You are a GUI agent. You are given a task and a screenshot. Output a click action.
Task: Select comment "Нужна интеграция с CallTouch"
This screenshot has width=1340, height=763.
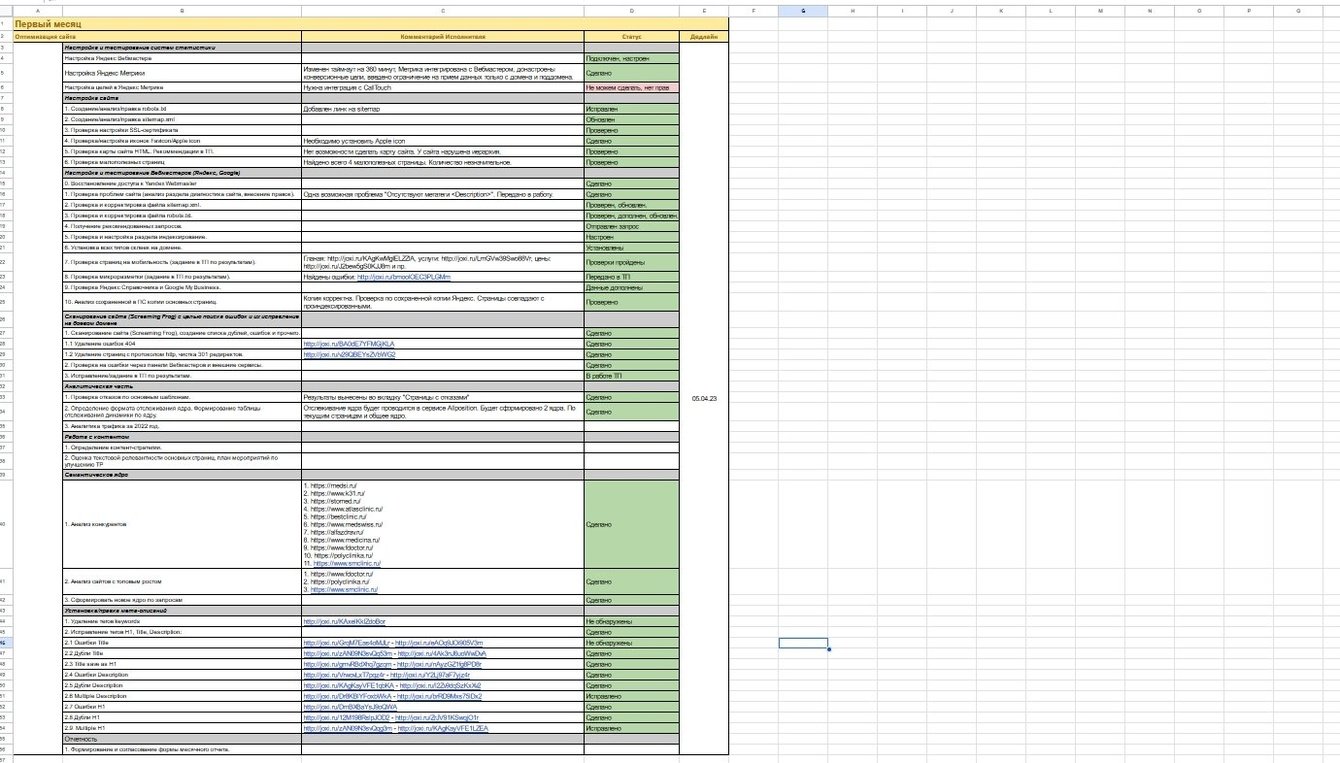442,88
